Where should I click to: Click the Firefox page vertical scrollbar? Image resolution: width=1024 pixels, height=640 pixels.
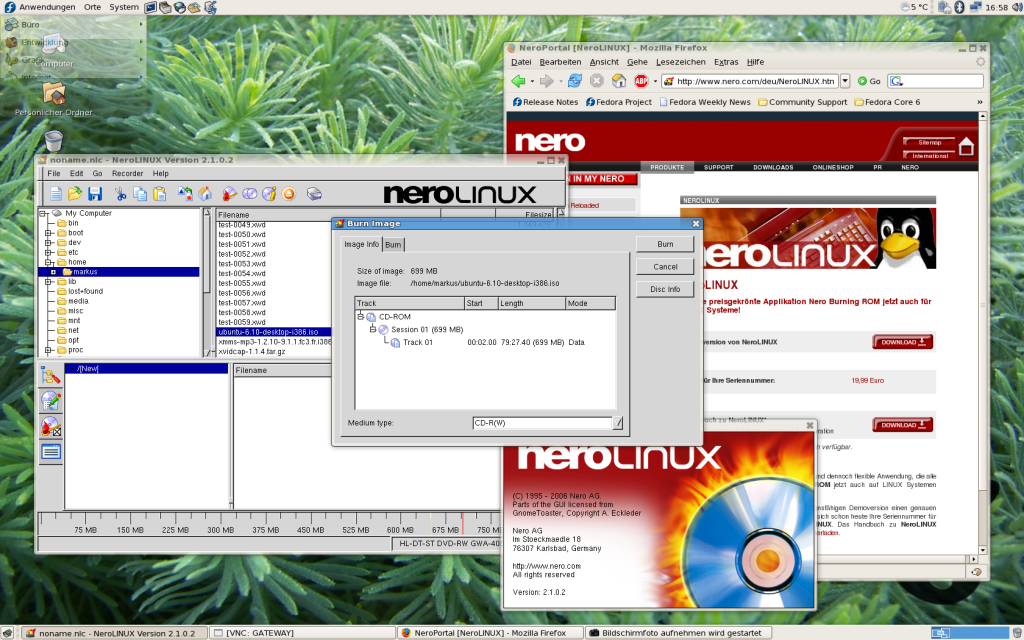click(982, 333)
